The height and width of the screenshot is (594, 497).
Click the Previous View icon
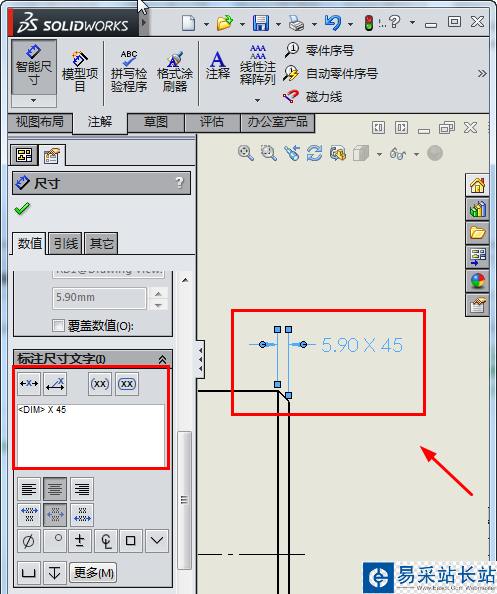(292, 153)
